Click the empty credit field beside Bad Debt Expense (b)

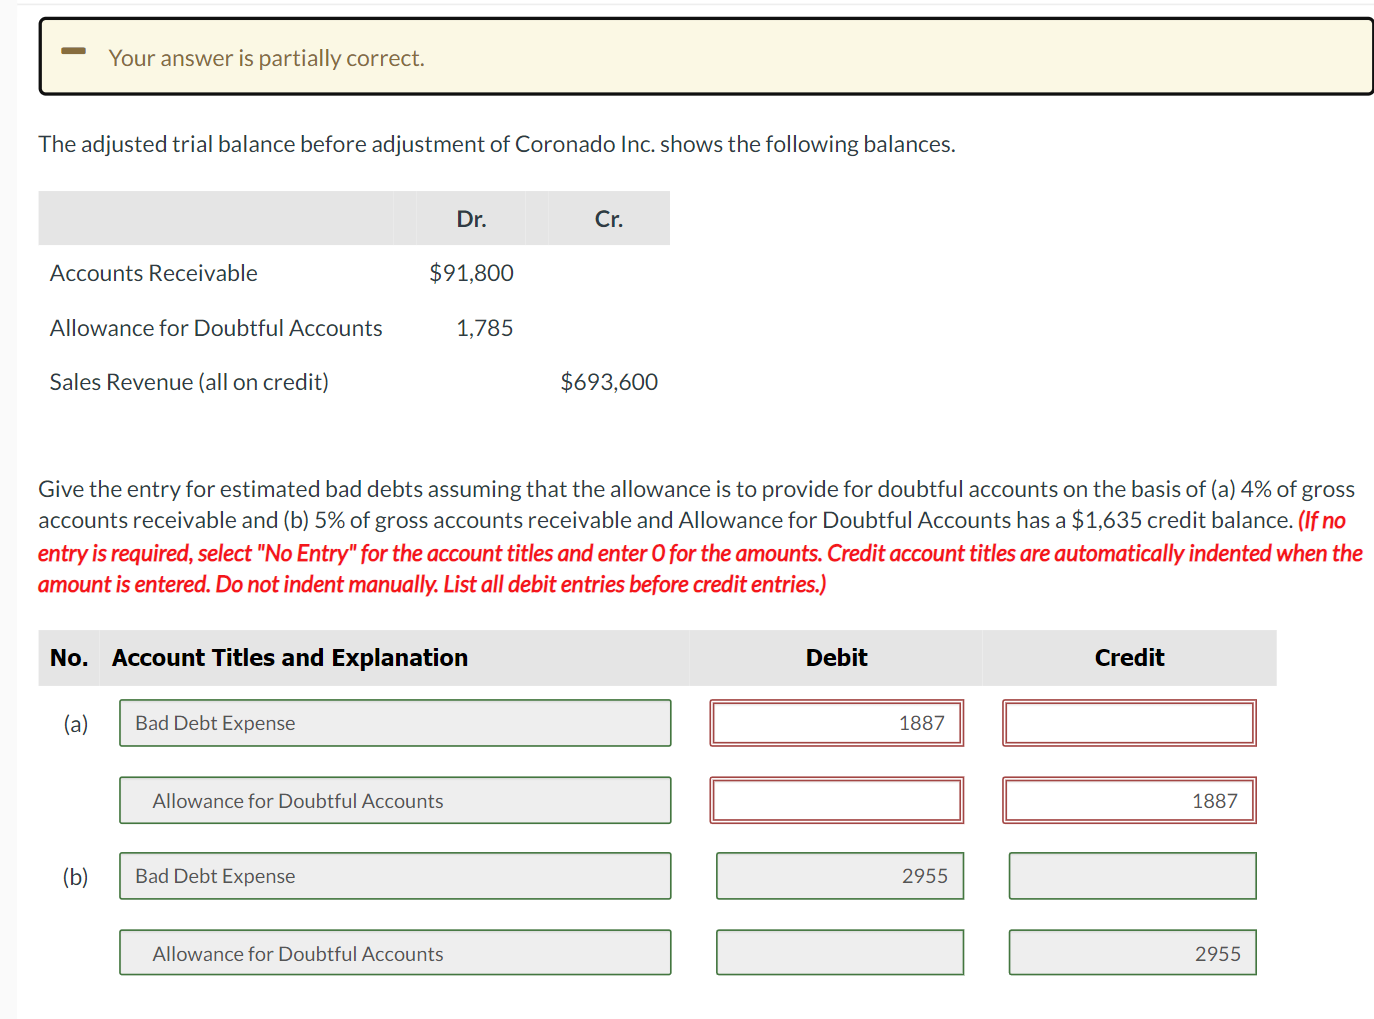[1131, 875]
